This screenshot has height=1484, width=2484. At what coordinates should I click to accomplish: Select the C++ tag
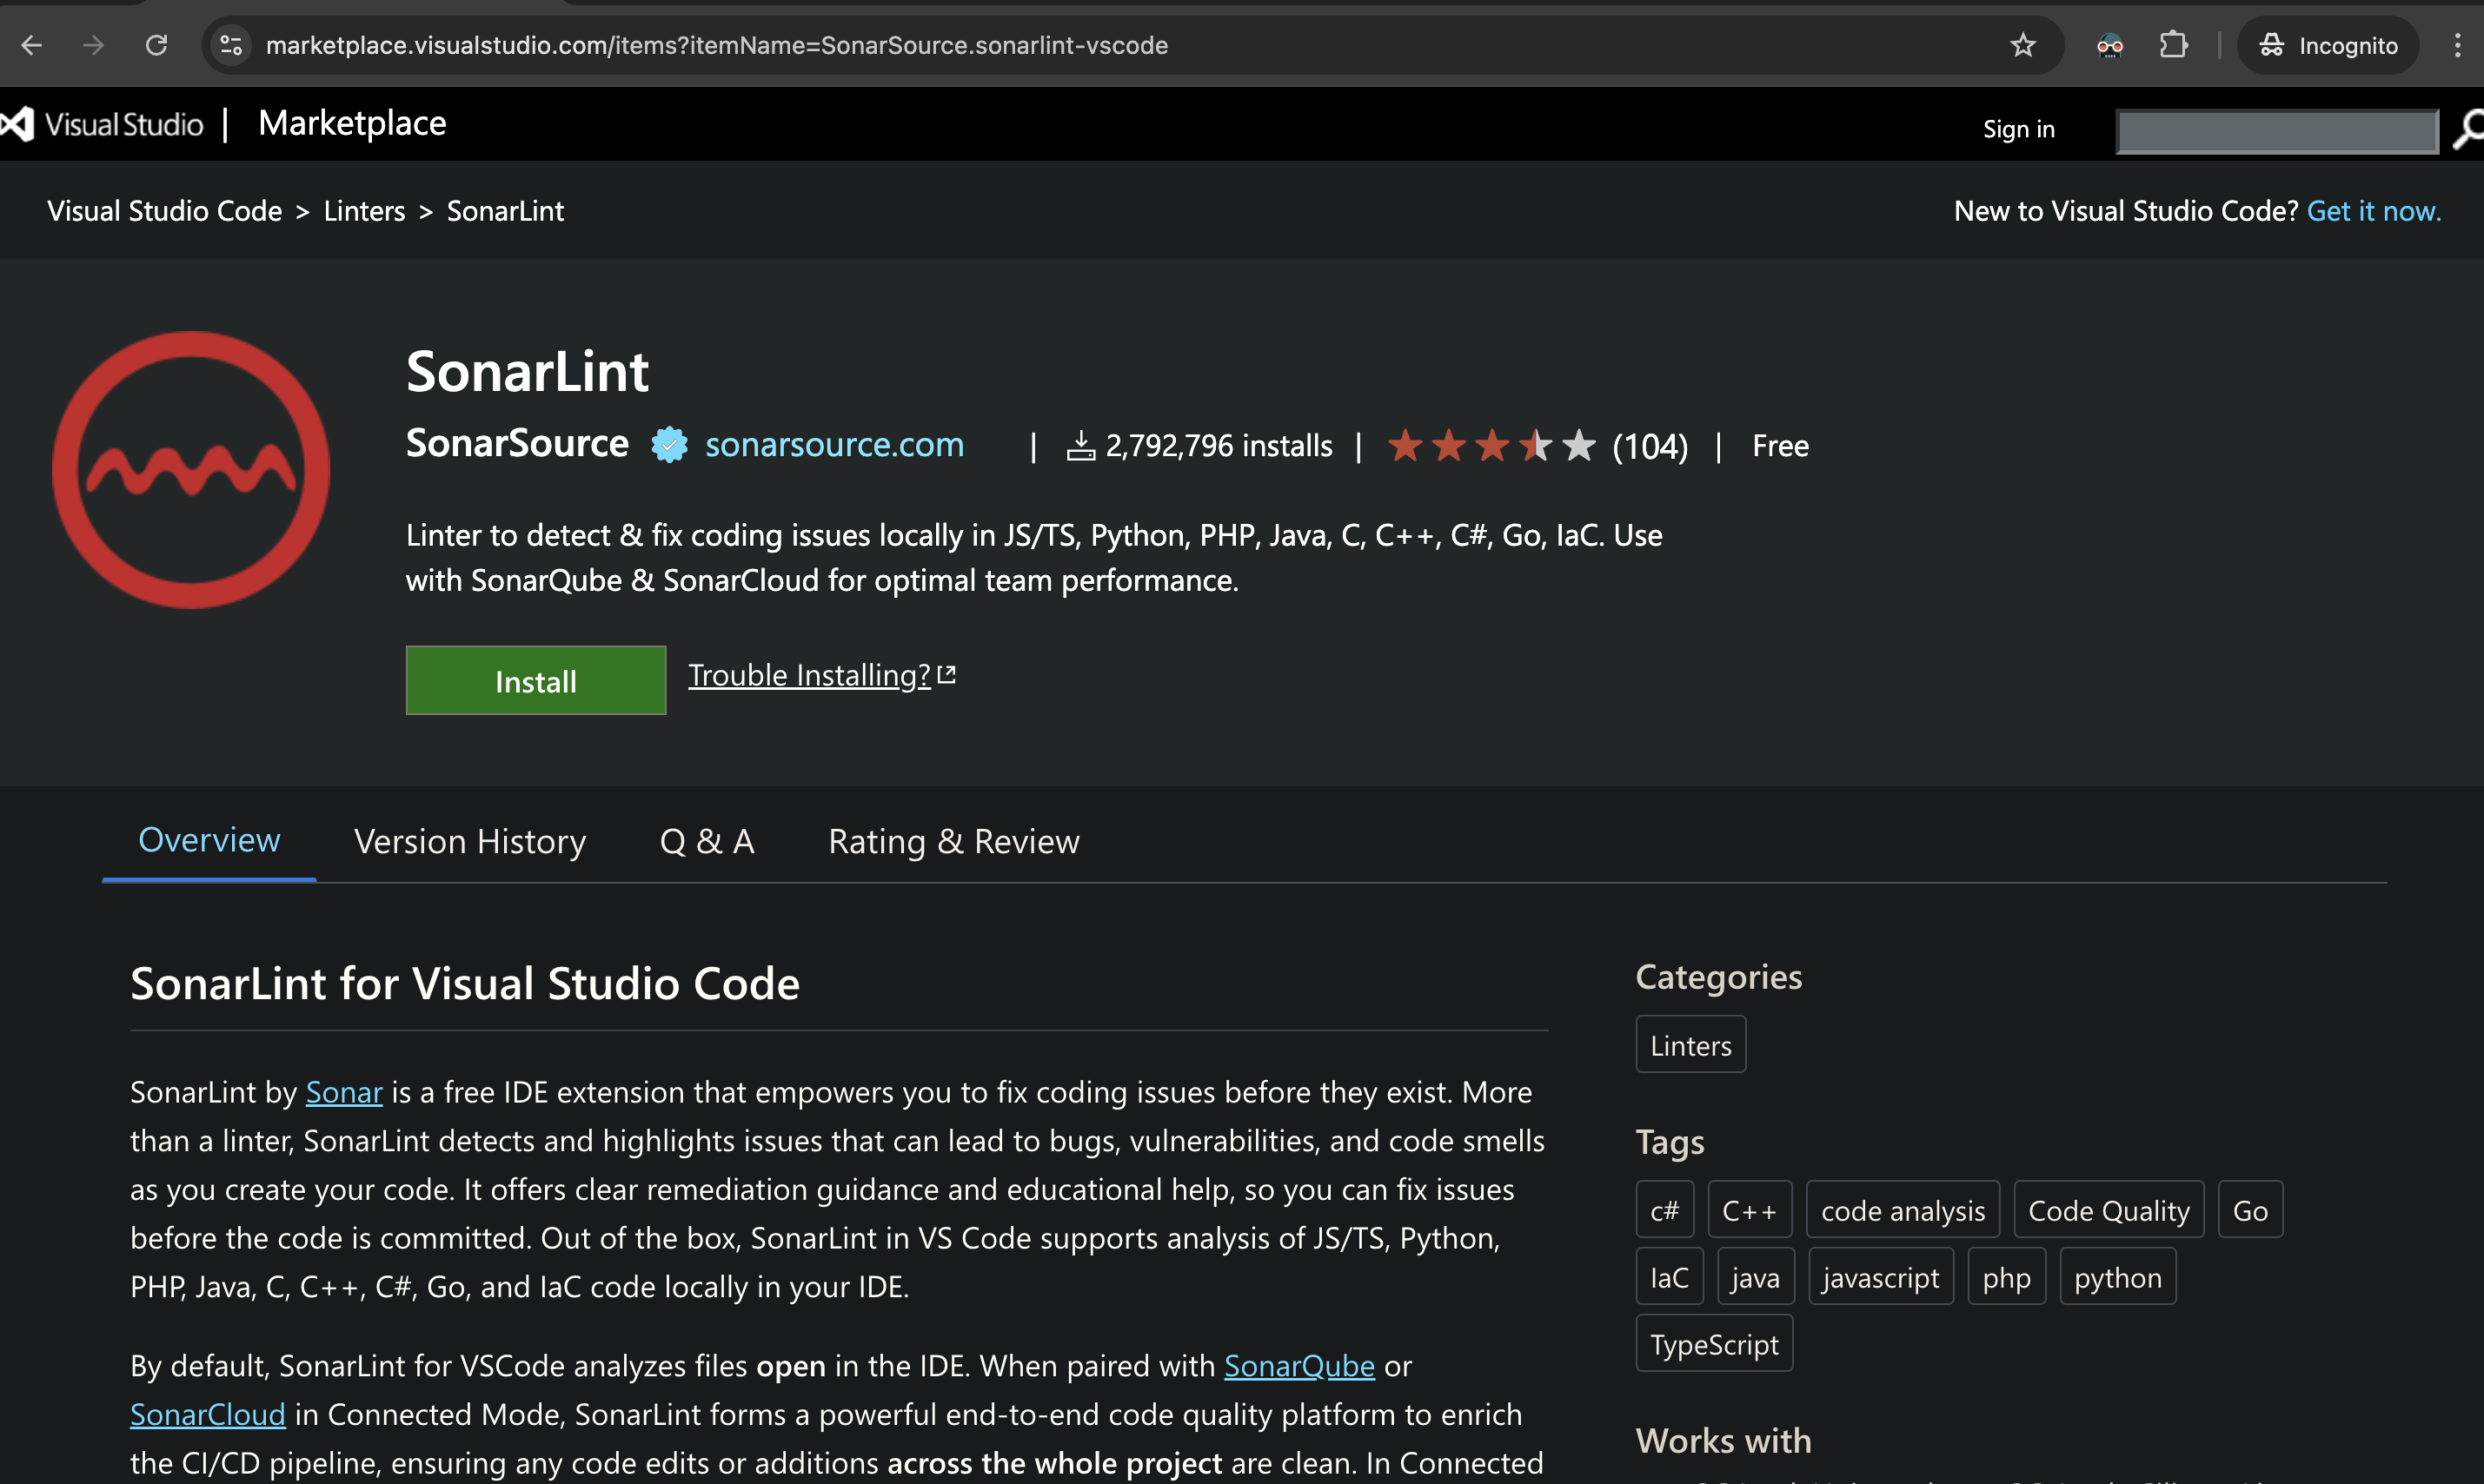tap(1749, 1210)
